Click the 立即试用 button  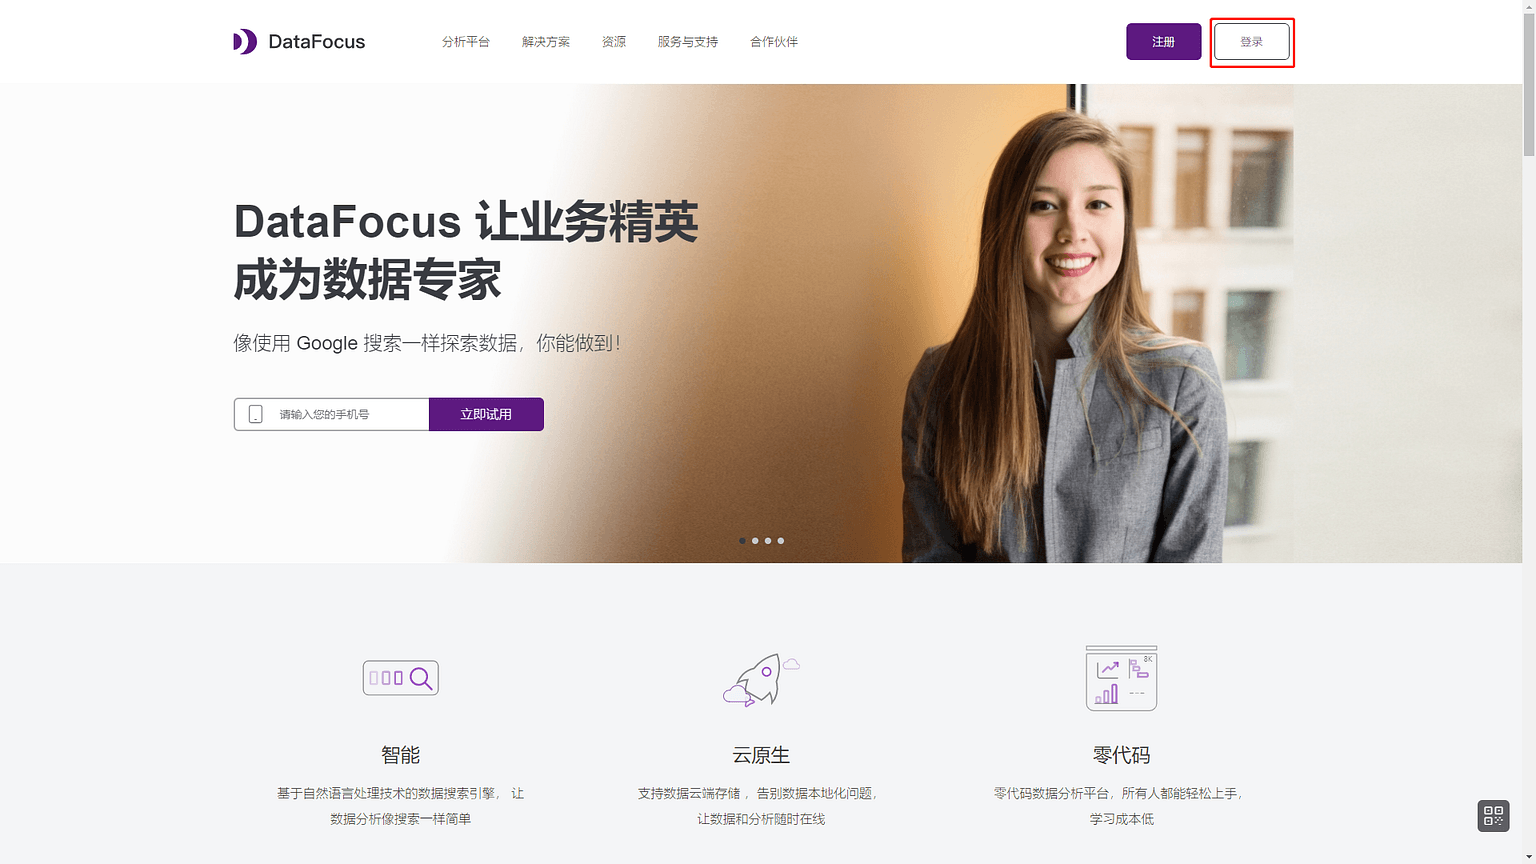[486, 414]
